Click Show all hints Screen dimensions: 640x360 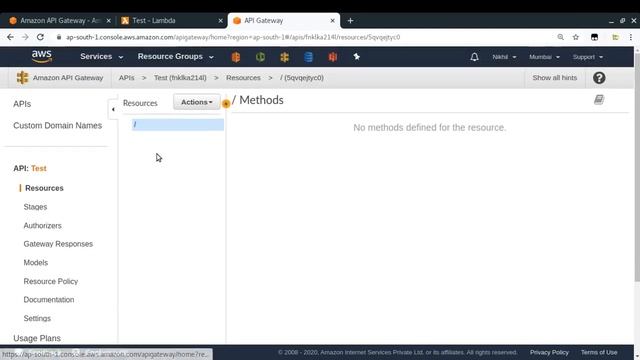point(555,78)
